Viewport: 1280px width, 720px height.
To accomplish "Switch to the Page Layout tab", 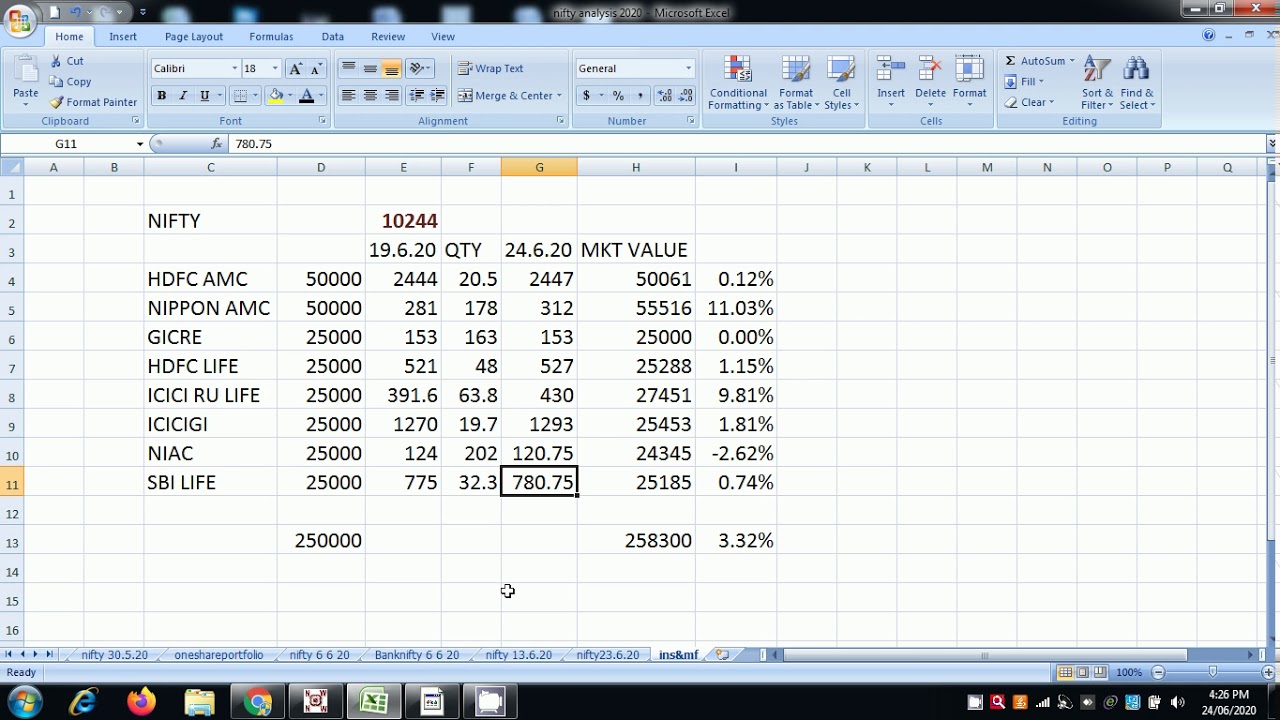I will click(x=194, y=36).
